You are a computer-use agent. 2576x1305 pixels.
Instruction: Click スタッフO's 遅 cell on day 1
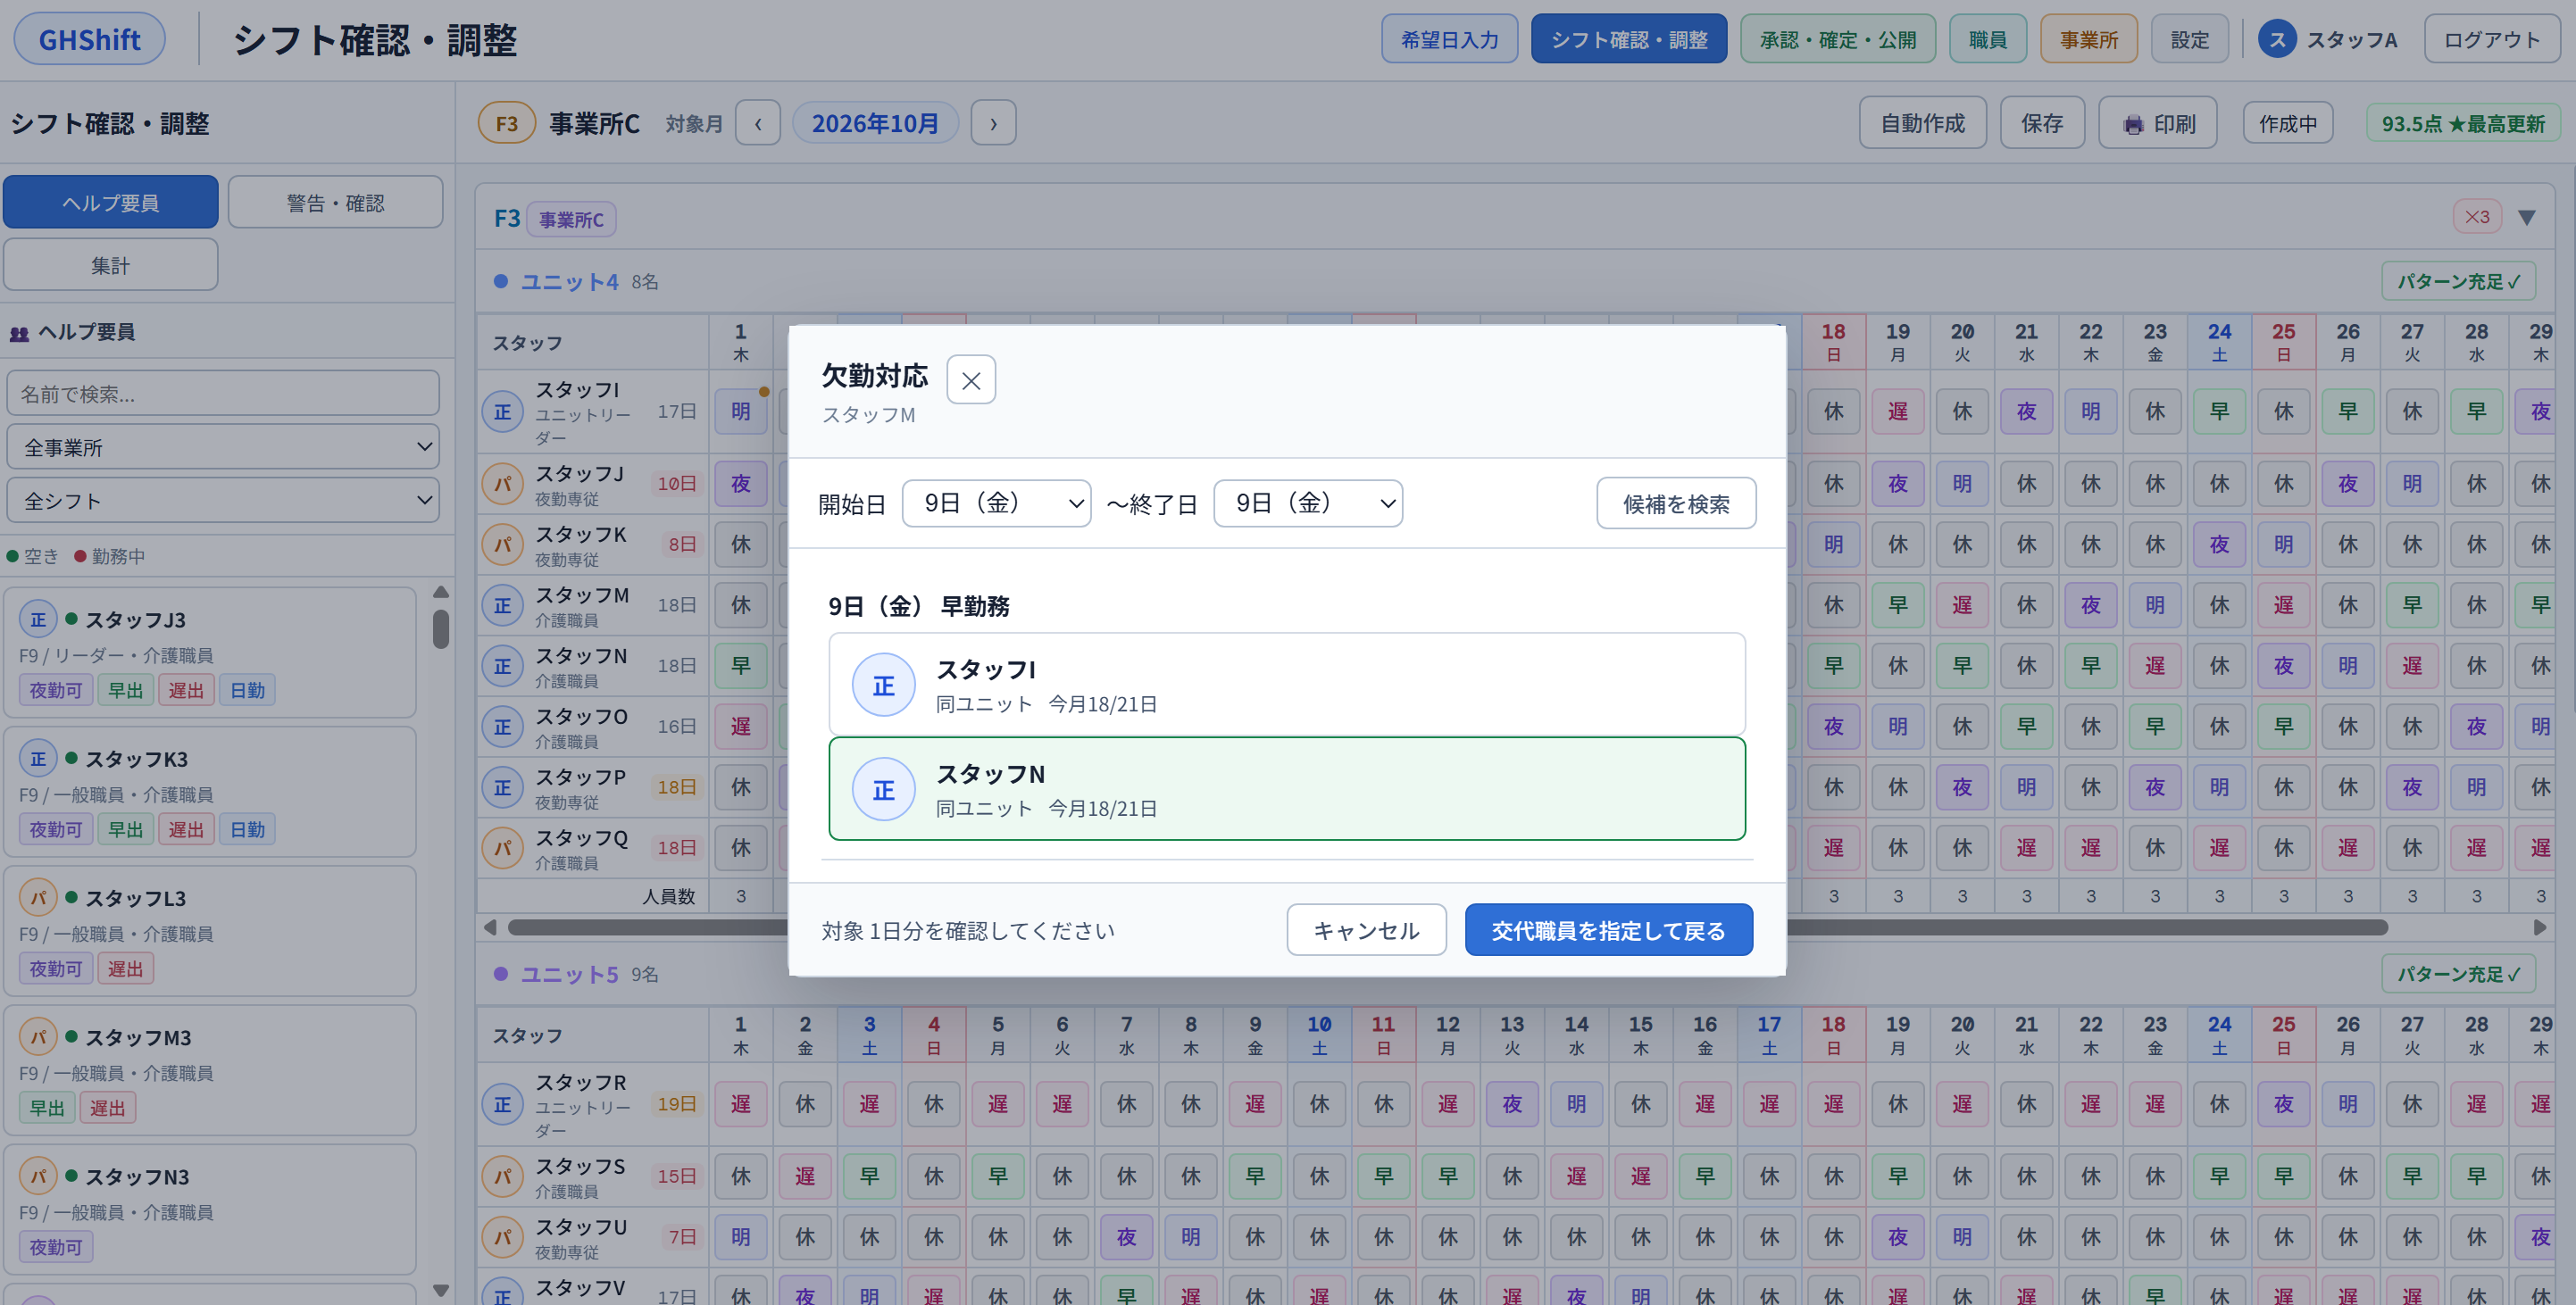(740, 726)
